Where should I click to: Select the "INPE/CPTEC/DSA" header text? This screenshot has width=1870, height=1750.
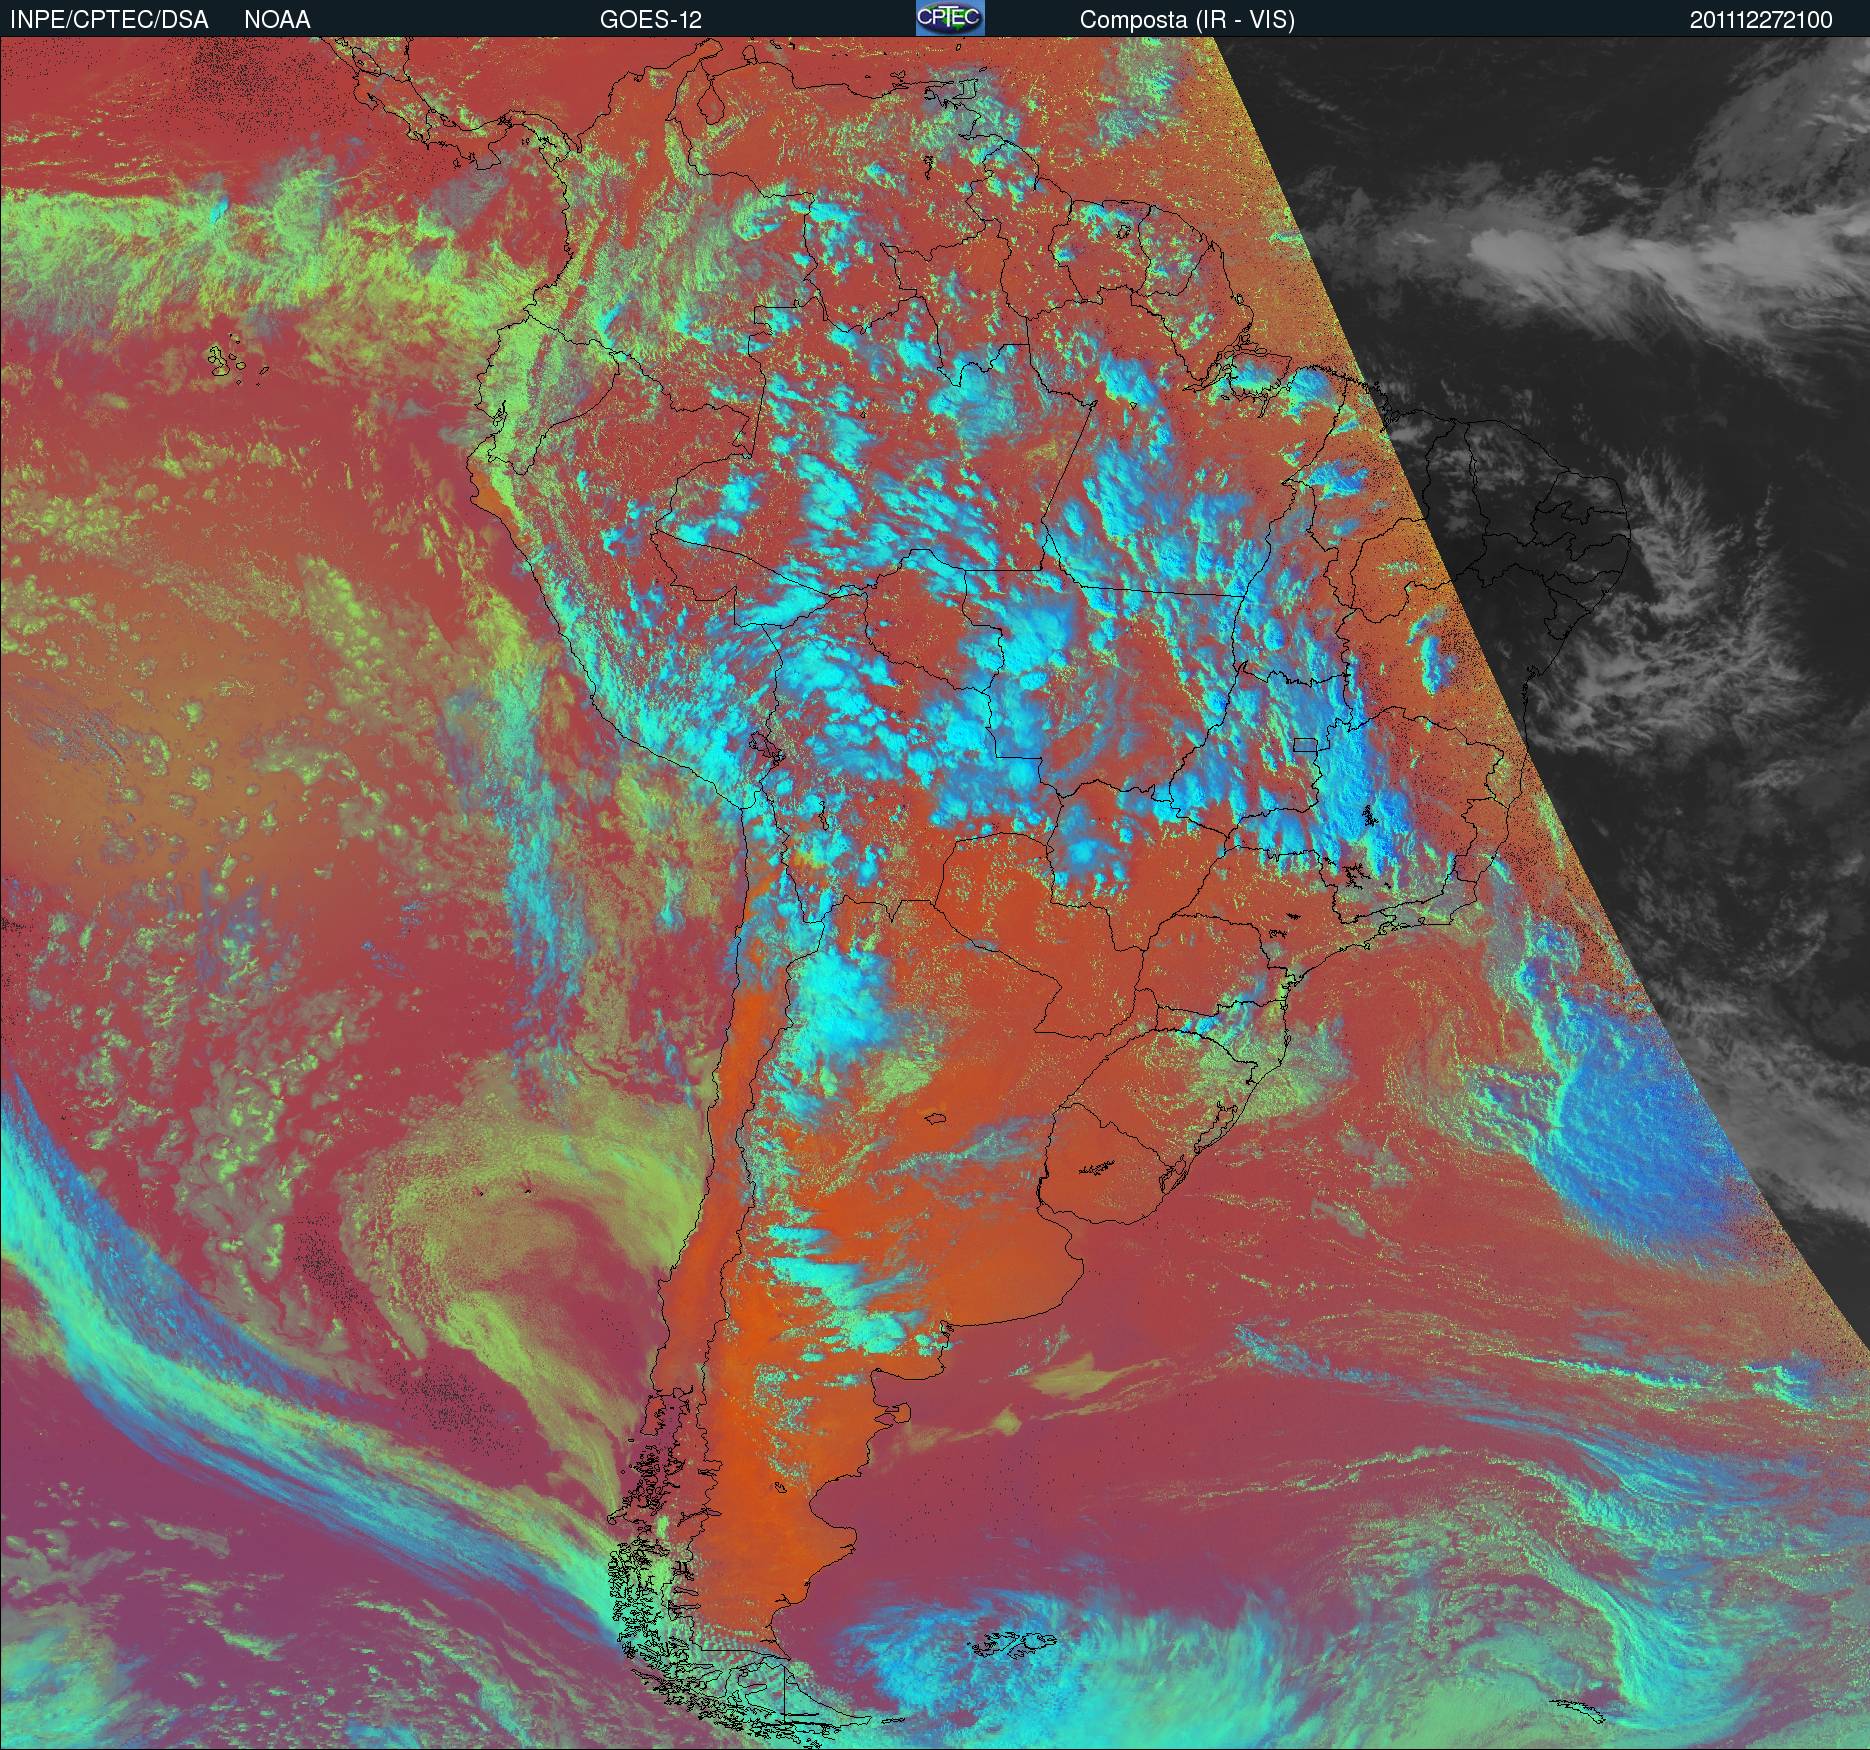coord(109,20)
